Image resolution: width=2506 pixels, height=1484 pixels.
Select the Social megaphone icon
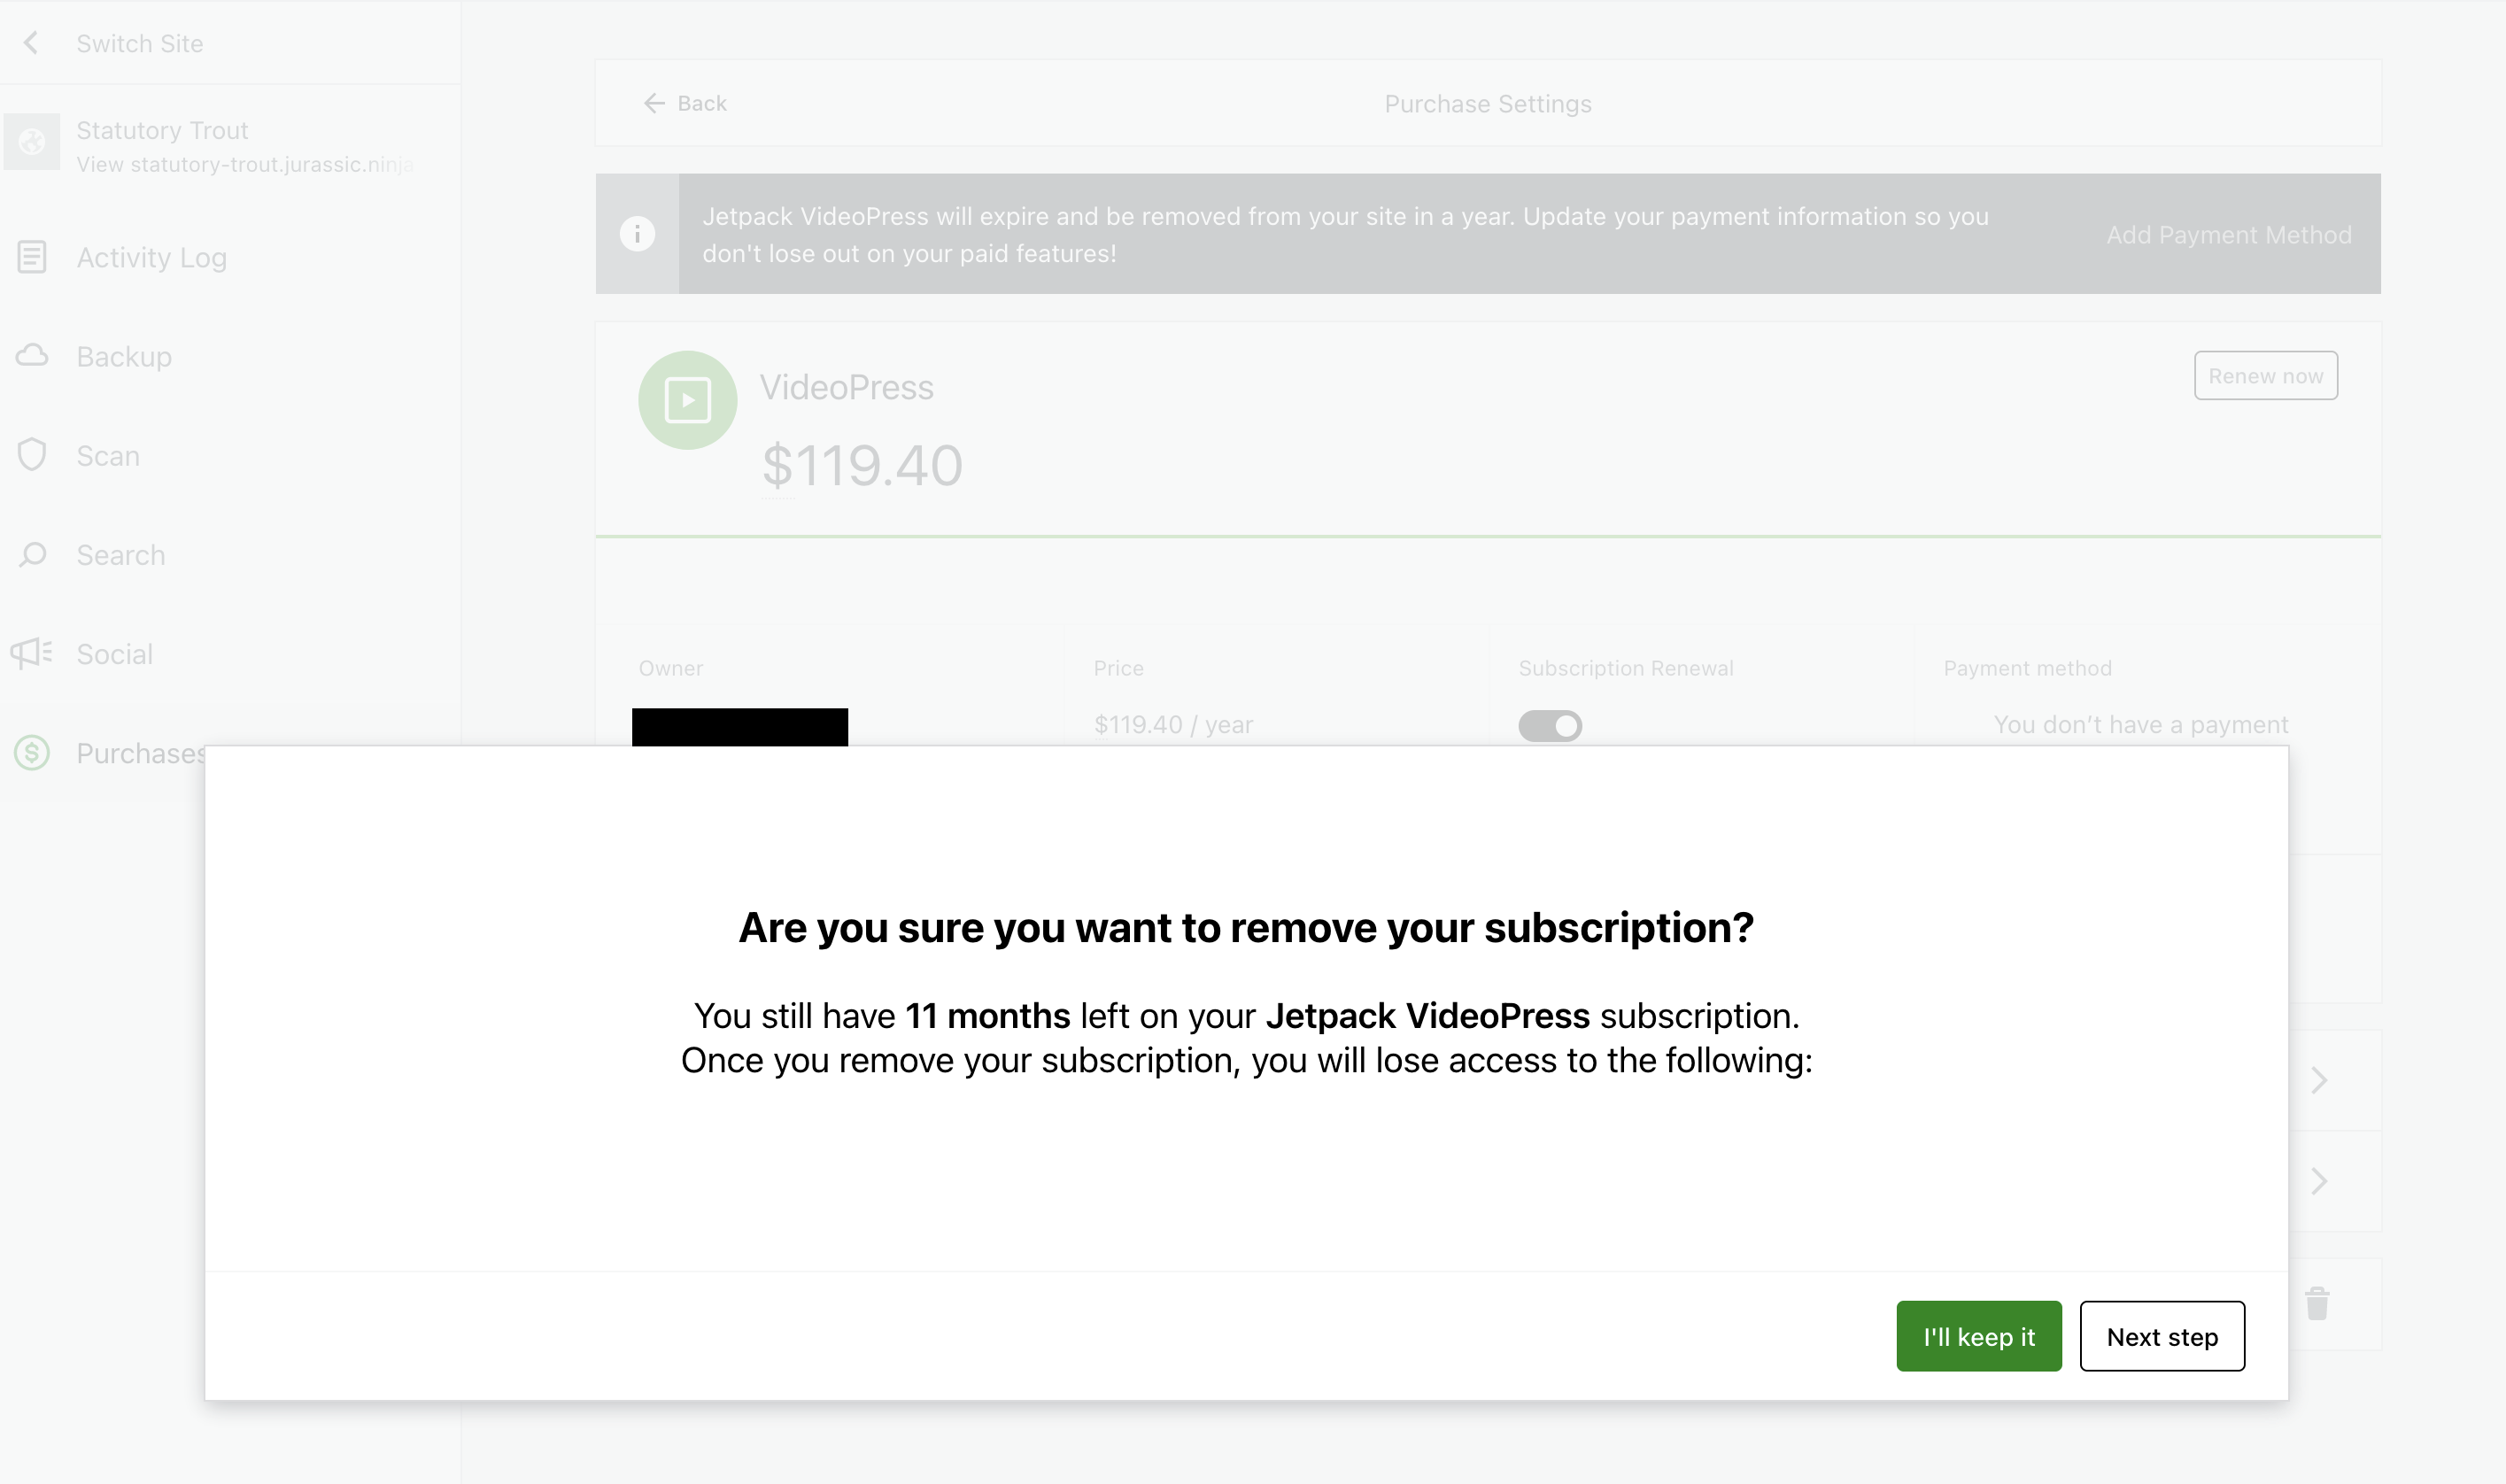tap(33, 653)
